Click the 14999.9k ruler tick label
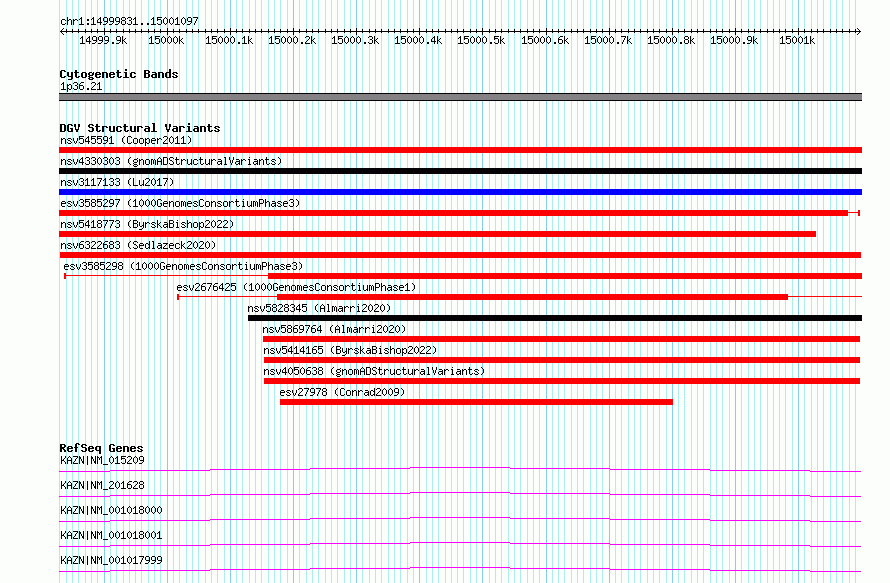Image resolution: width=890 pixels, height=583 pixels. pos(103,40)
